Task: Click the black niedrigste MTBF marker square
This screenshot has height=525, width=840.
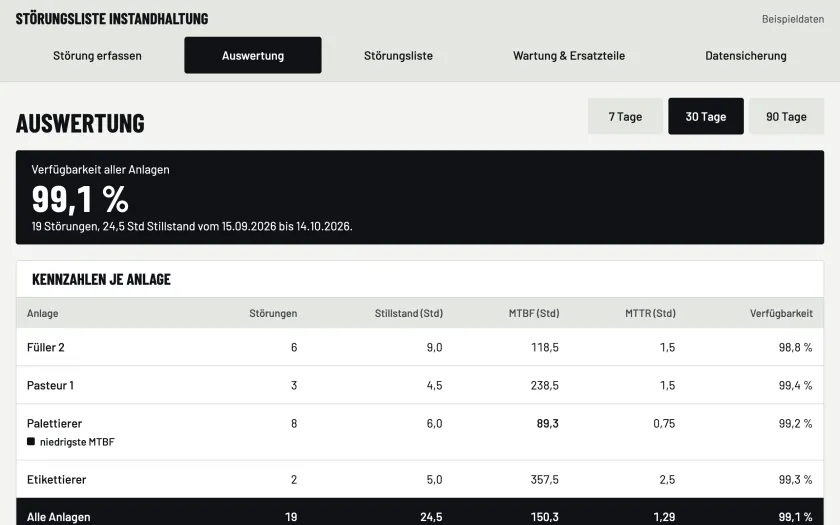Action: point(31,441)
